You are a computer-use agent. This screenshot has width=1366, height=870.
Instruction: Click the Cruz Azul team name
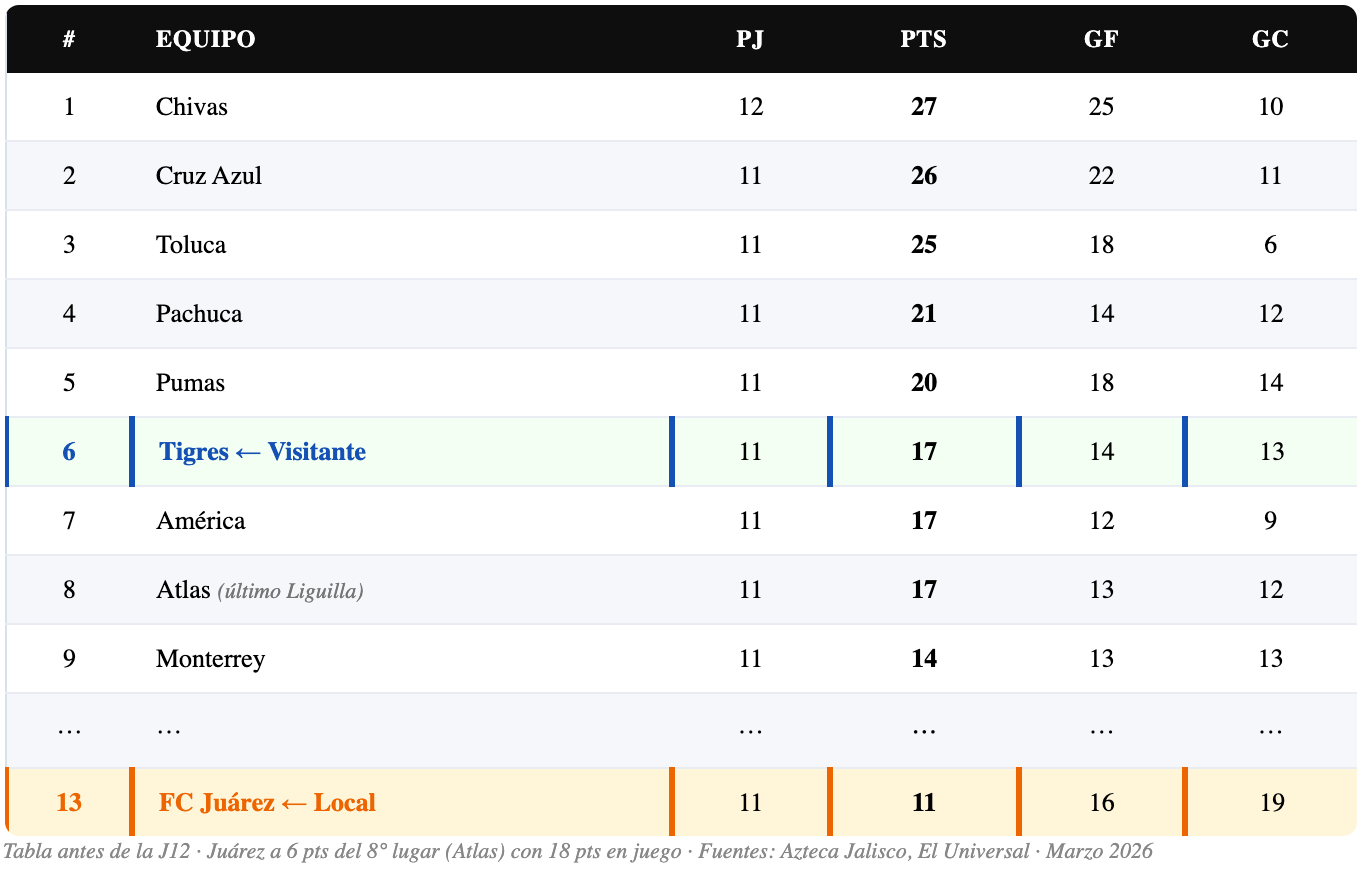(209, 176)
